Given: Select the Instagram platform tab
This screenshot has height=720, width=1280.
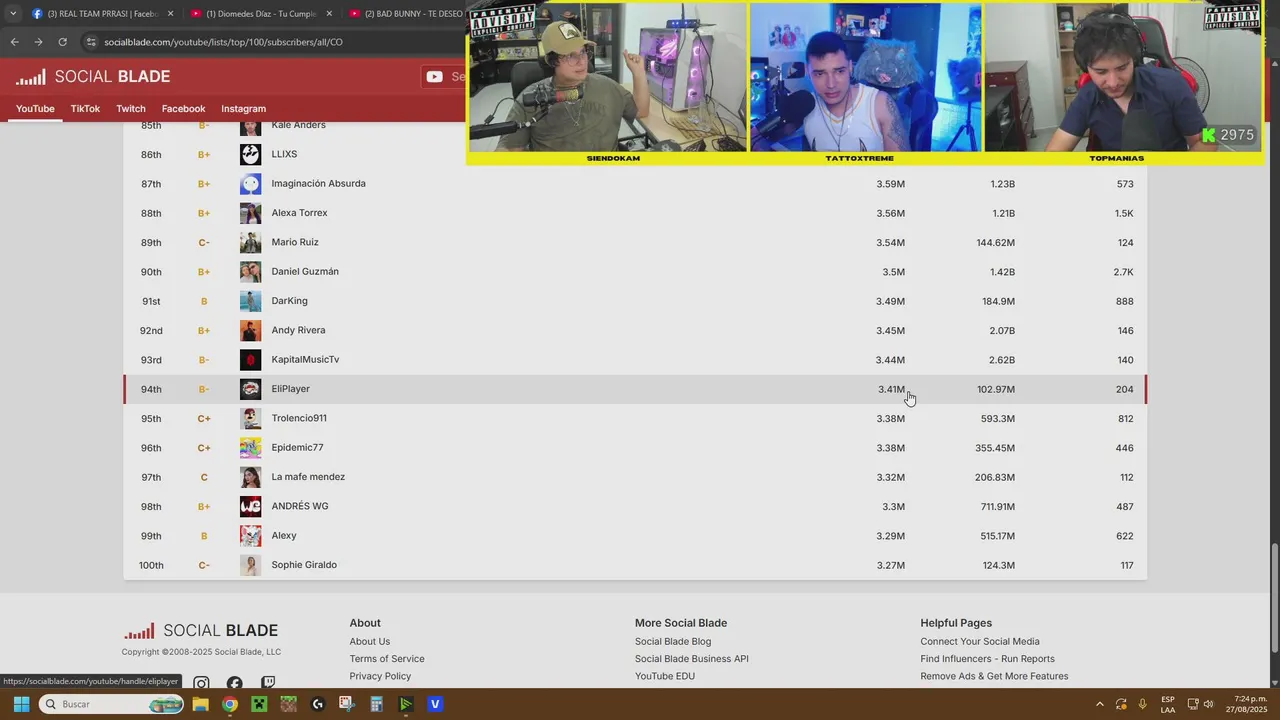Looking at the screenshot, I should point(243,108).
